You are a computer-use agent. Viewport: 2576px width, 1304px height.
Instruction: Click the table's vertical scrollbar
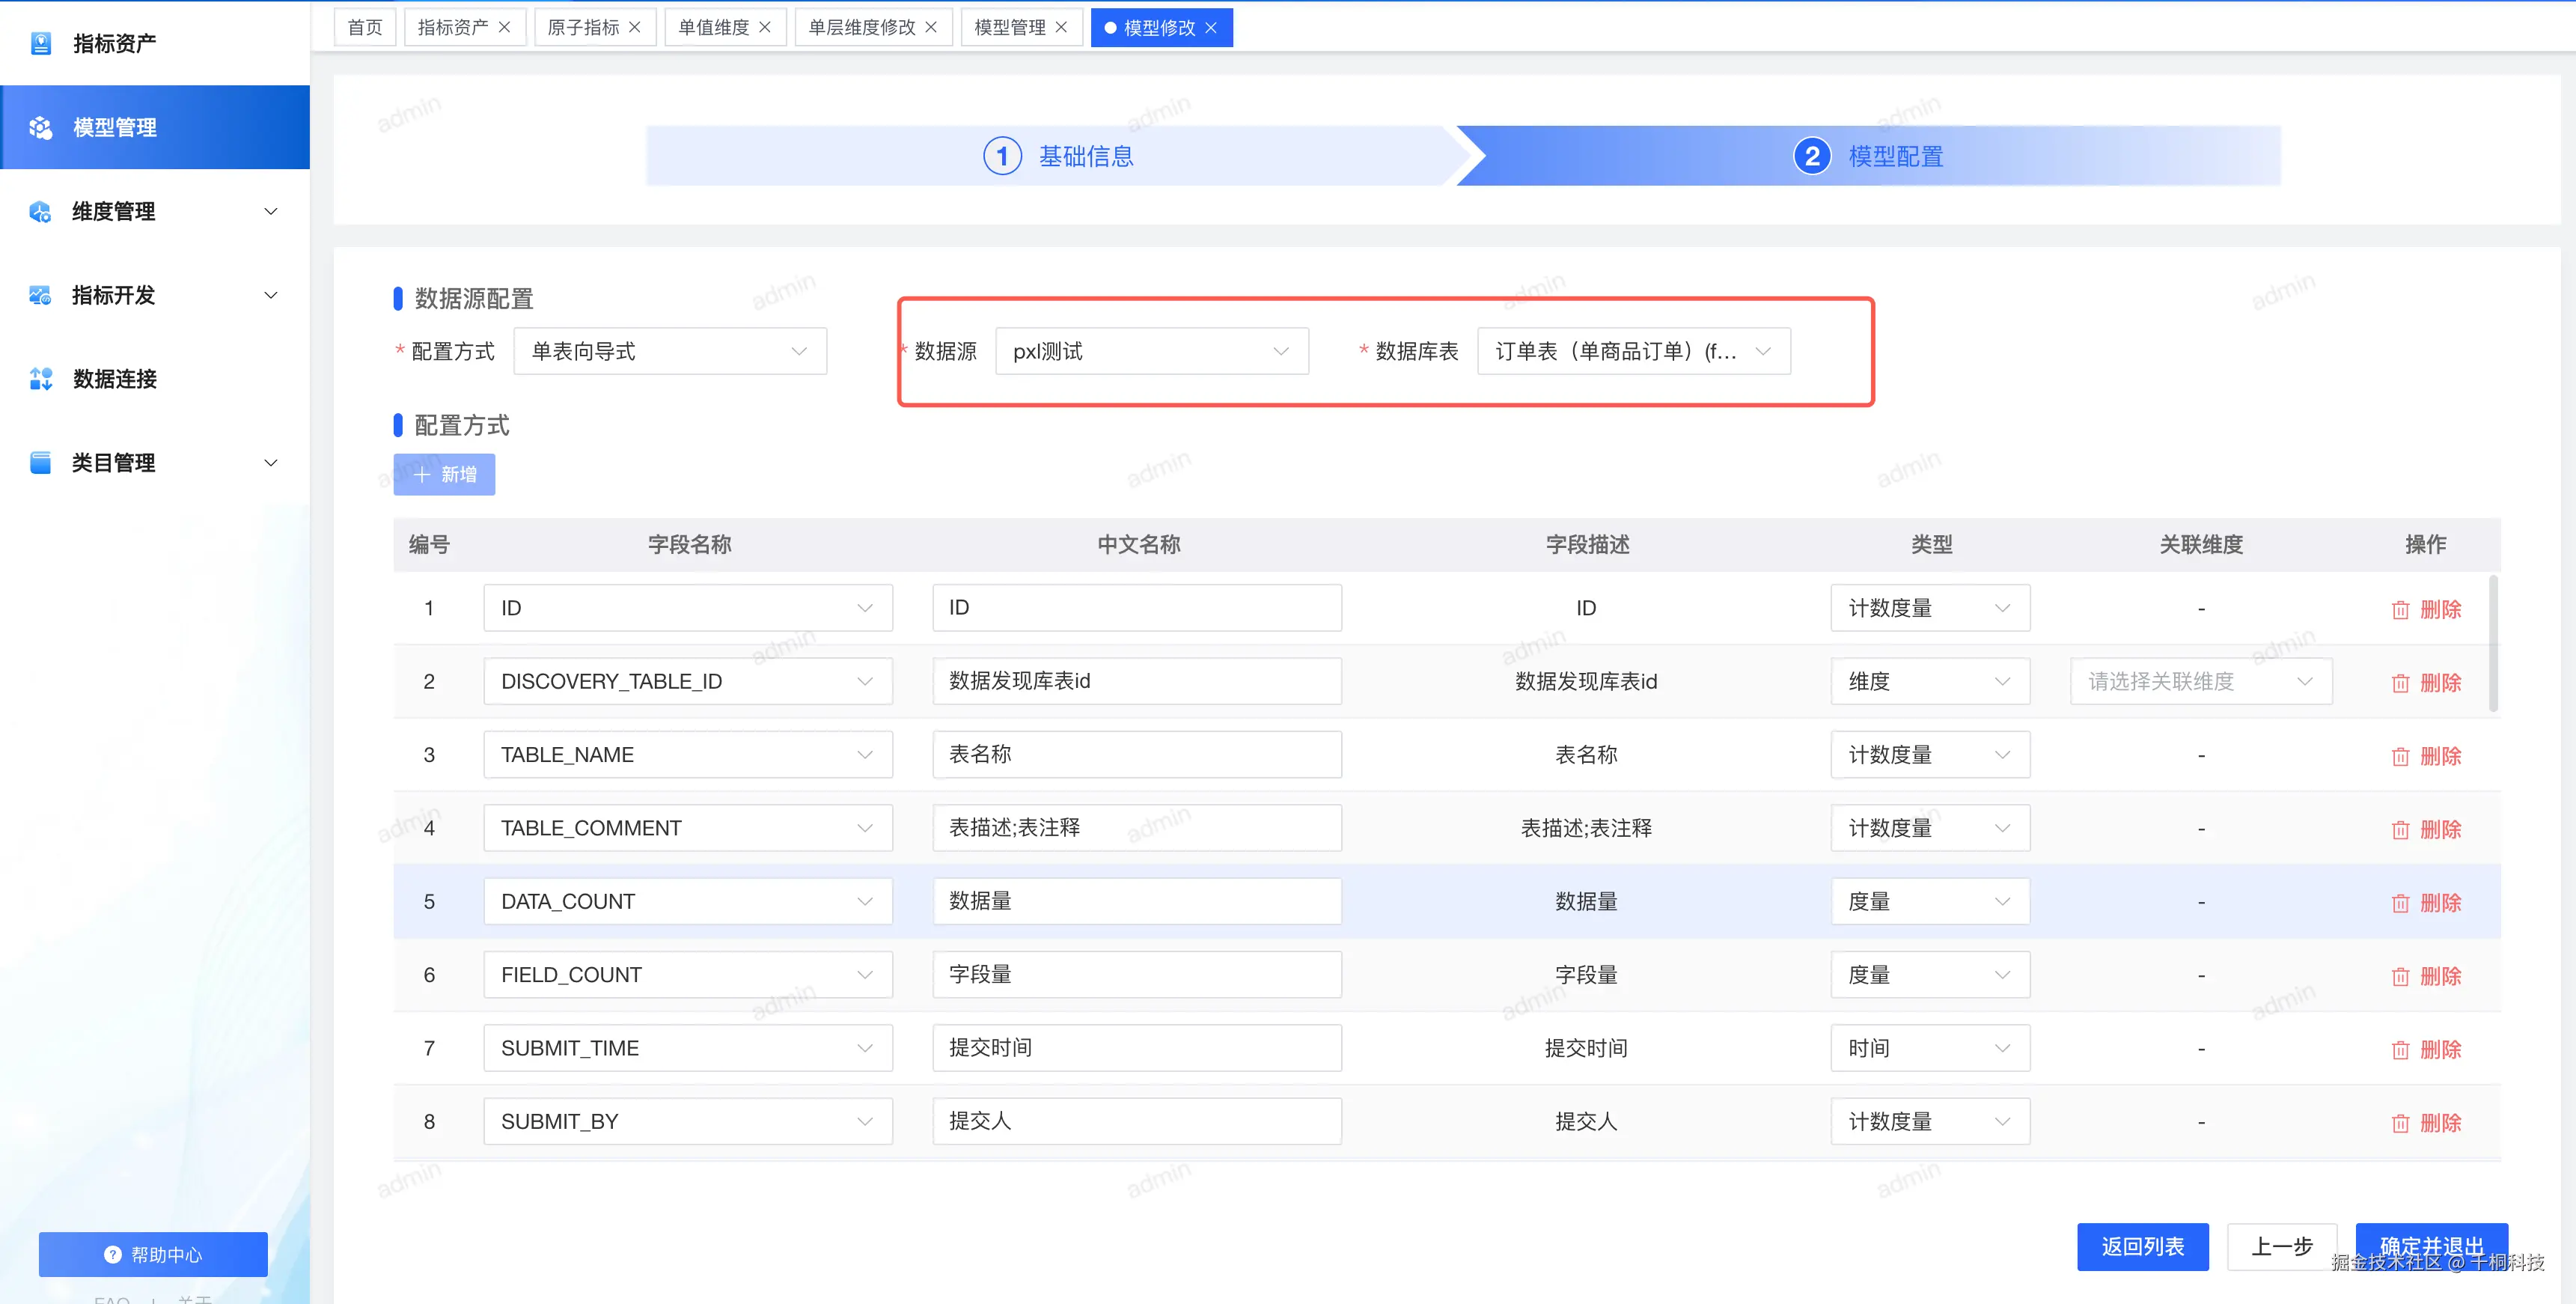pos(2493,645)
